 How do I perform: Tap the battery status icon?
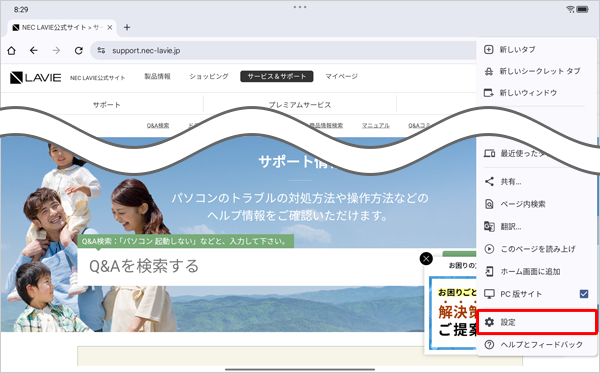pos(583,9)
